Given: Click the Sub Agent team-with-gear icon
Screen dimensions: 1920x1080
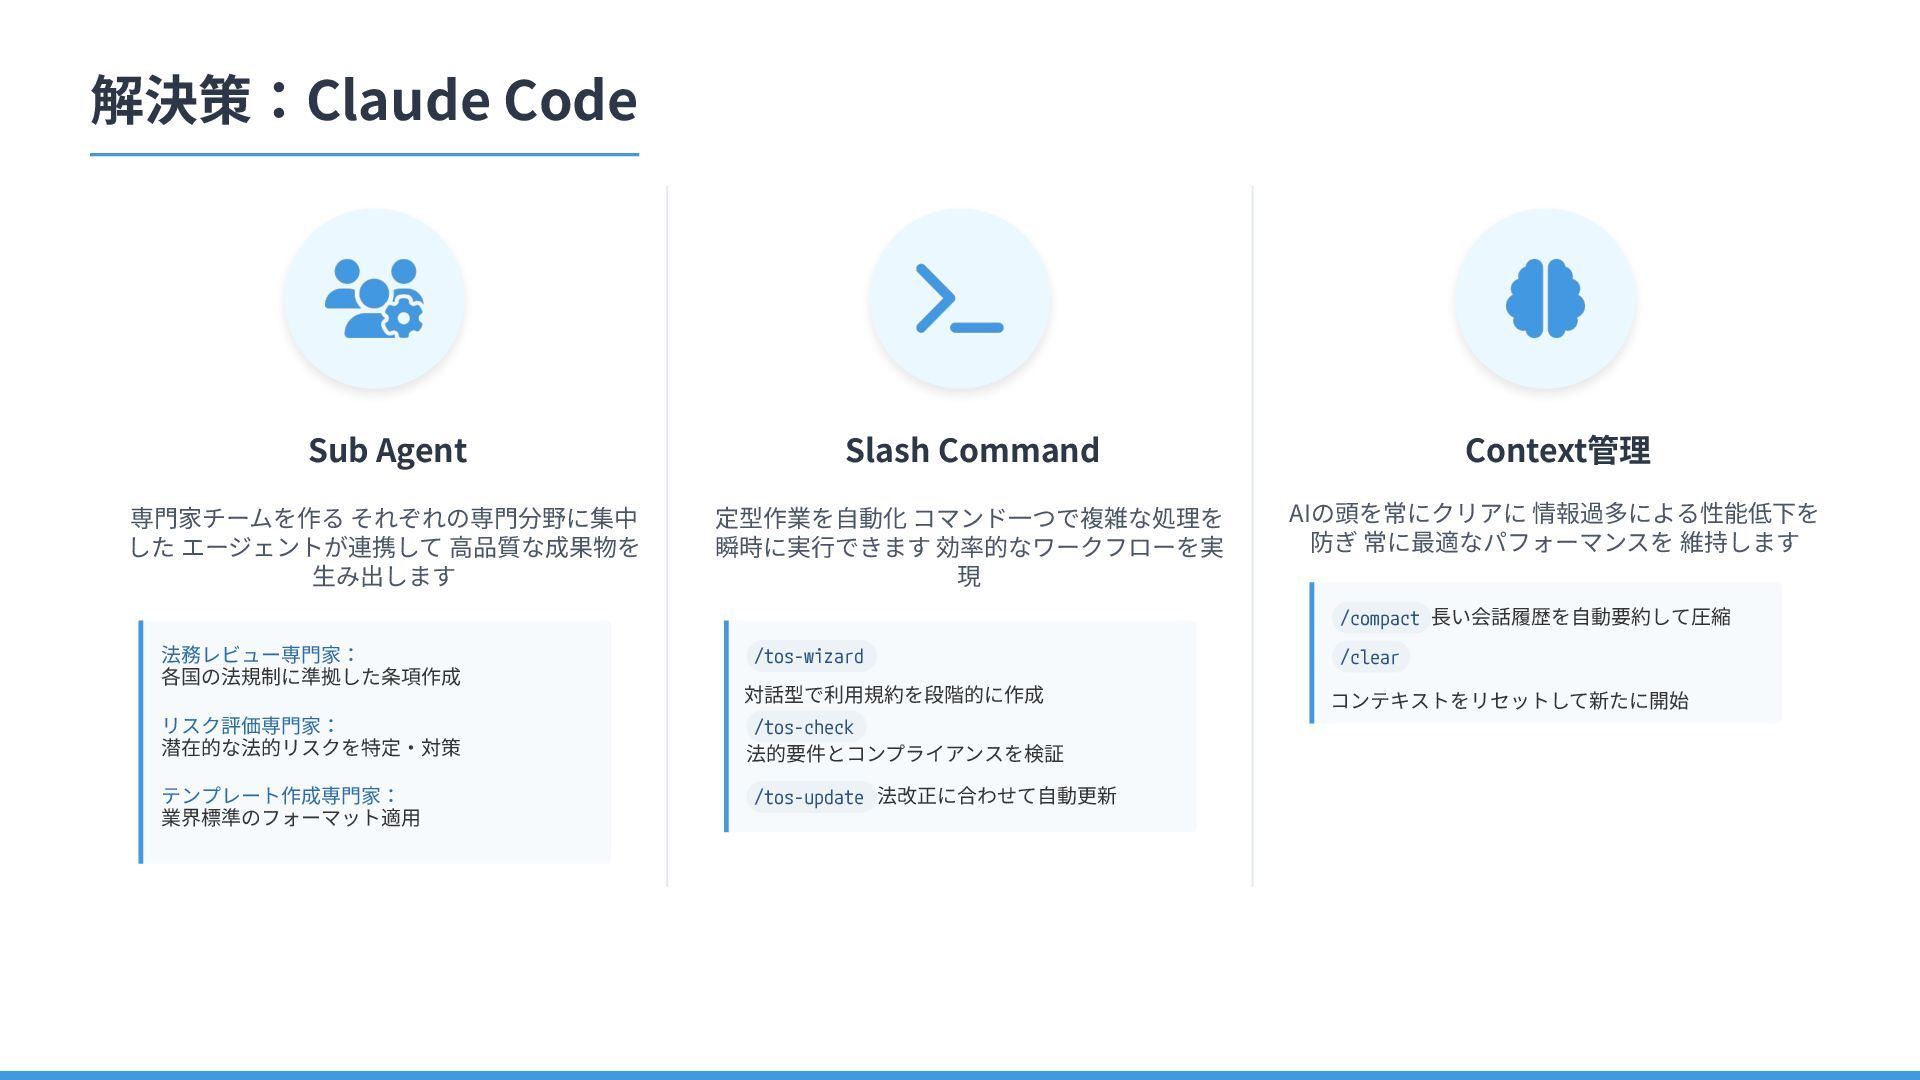Looking at the screenshot, I should (x=375, y=298).
